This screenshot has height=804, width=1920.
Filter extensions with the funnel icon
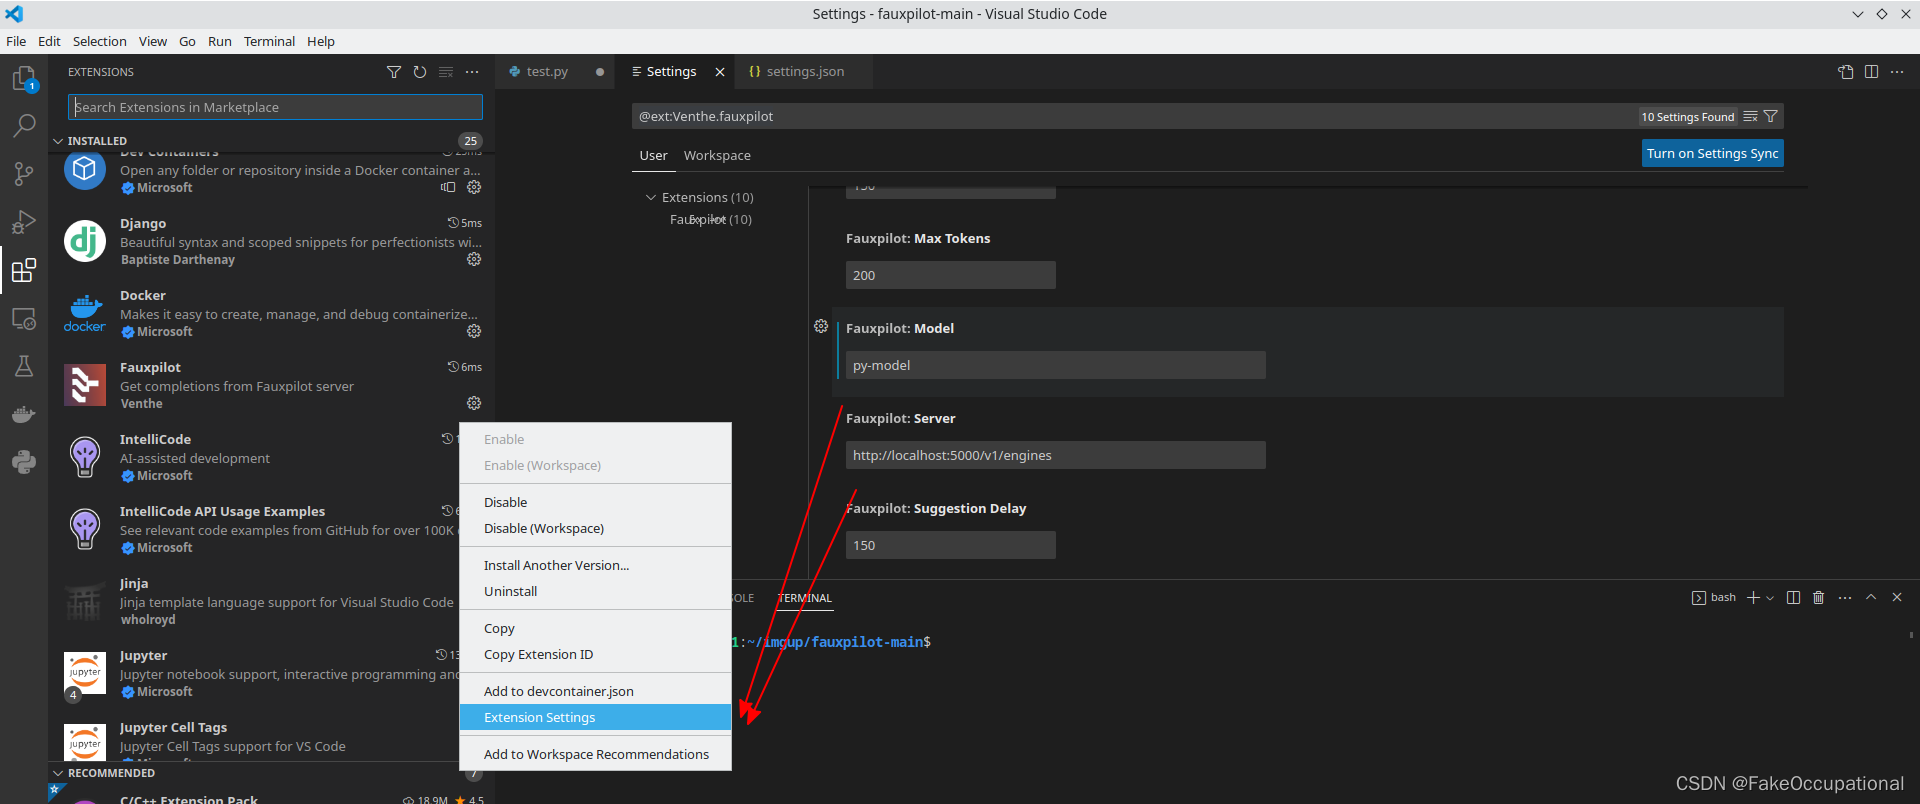pyautogui.click(x=394, y=72)
